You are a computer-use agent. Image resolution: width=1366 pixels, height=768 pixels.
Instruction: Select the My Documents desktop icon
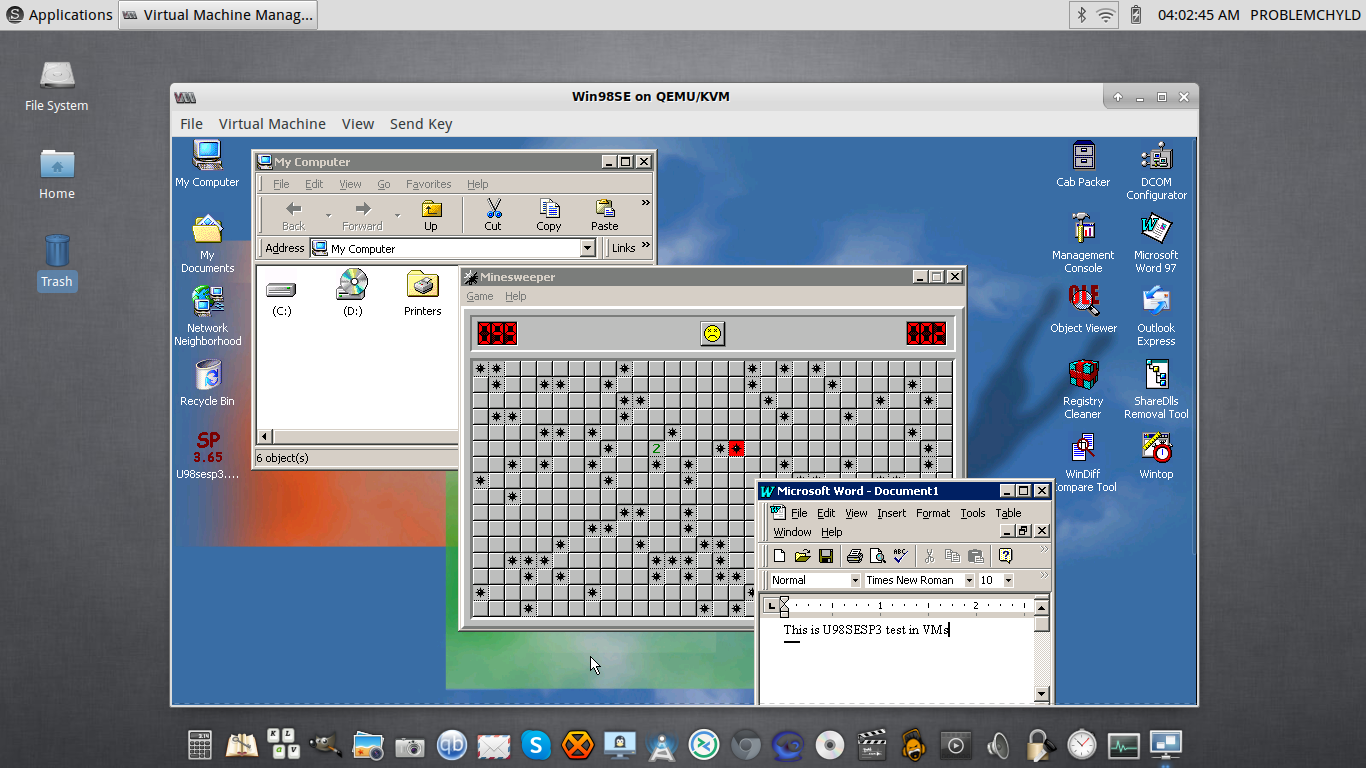[x=207, y=243]
